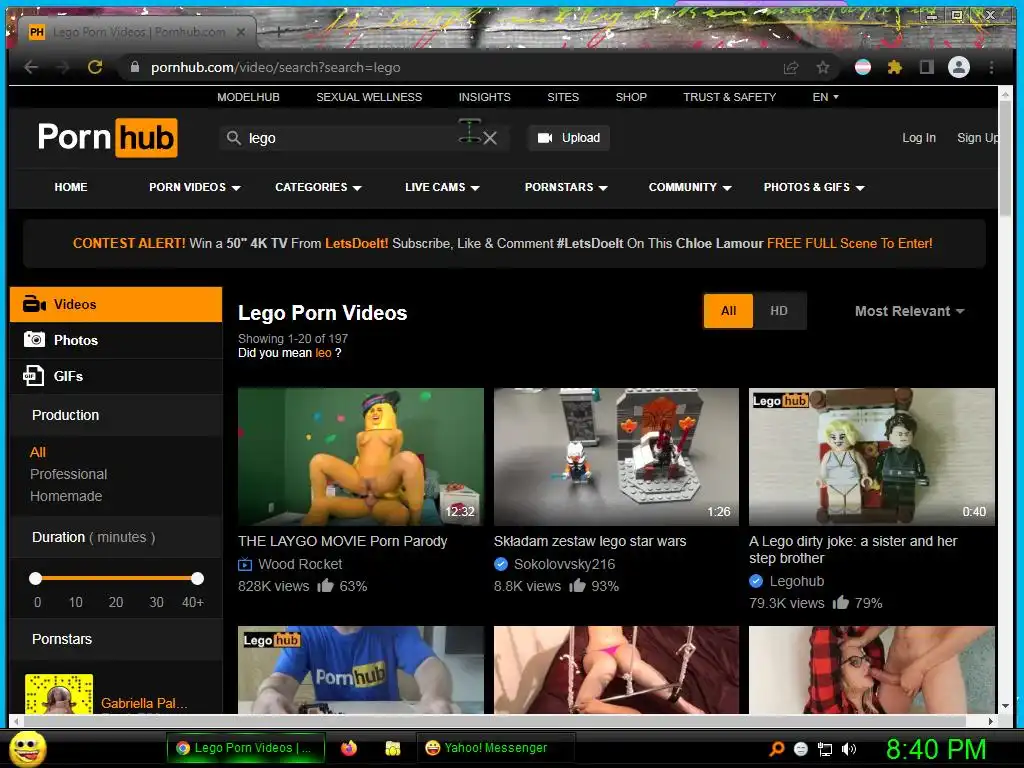Click verified badge next to Sokolovvsky216
Image resolution: width=1024 pixels, height=768 pixels.
(x=501, y=564)
